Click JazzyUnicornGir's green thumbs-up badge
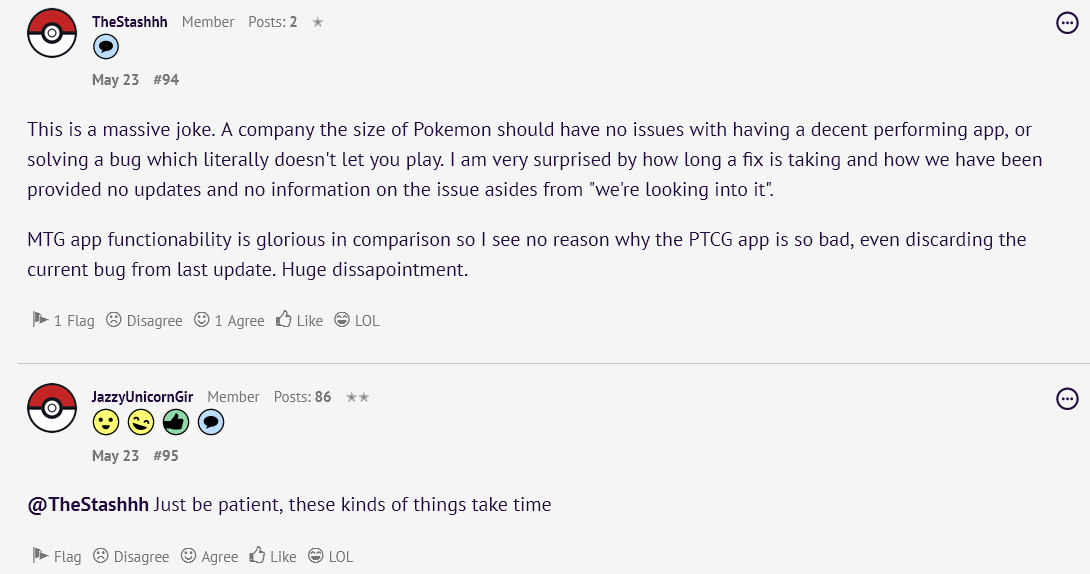Image resolution: width=1090 pixels, height=574 pixels. click(x=176, y=422)
